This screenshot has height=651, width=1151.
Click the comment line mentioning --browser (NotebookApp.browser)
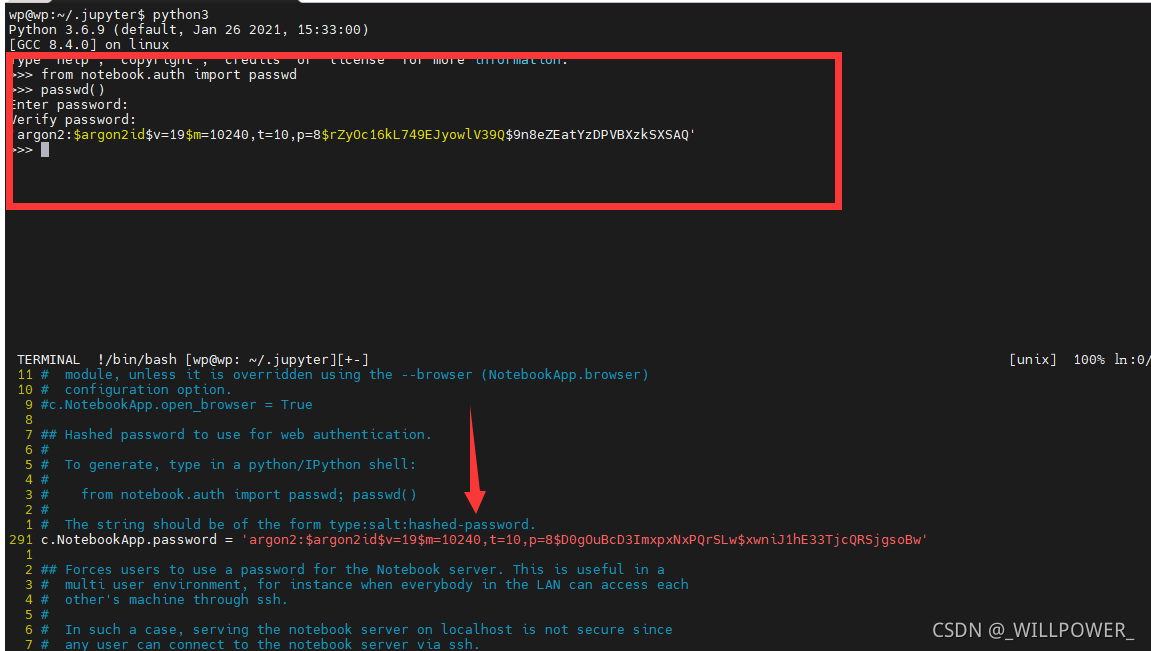tap(345, 374)
